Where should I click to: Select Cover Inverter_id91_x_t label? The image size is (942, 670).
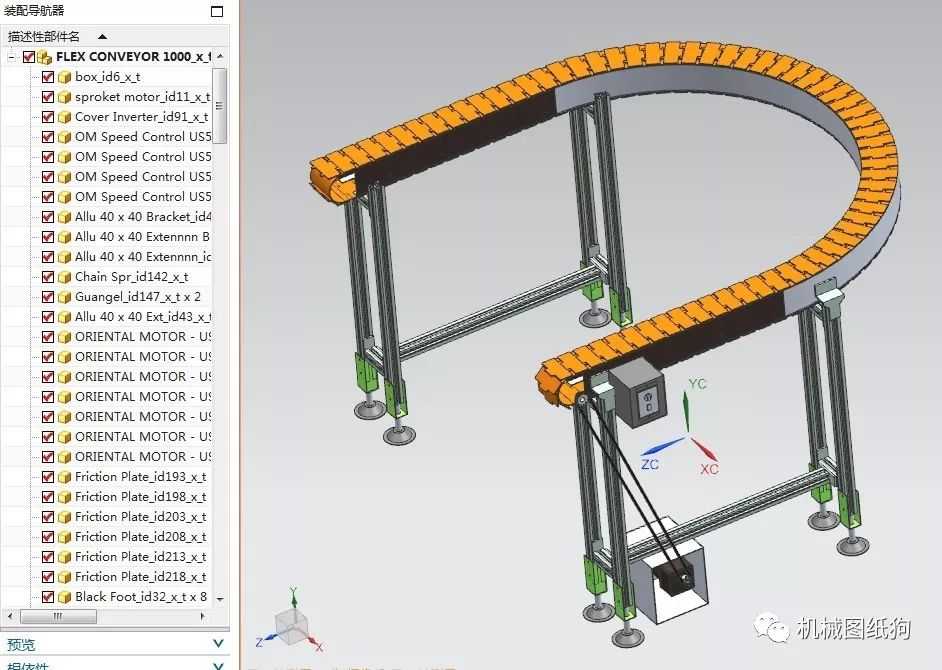141,117
